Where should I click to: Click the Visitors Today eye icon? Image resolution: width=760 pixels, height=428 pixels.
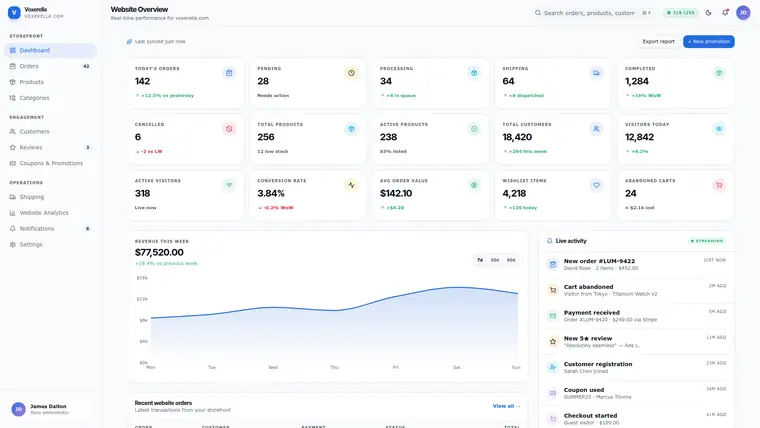point(719,129)
